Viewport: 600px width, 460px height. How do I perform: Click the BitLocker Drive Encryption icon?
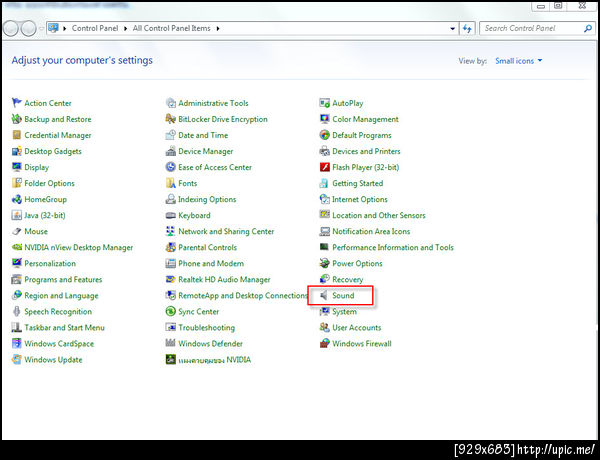(170, 119)
